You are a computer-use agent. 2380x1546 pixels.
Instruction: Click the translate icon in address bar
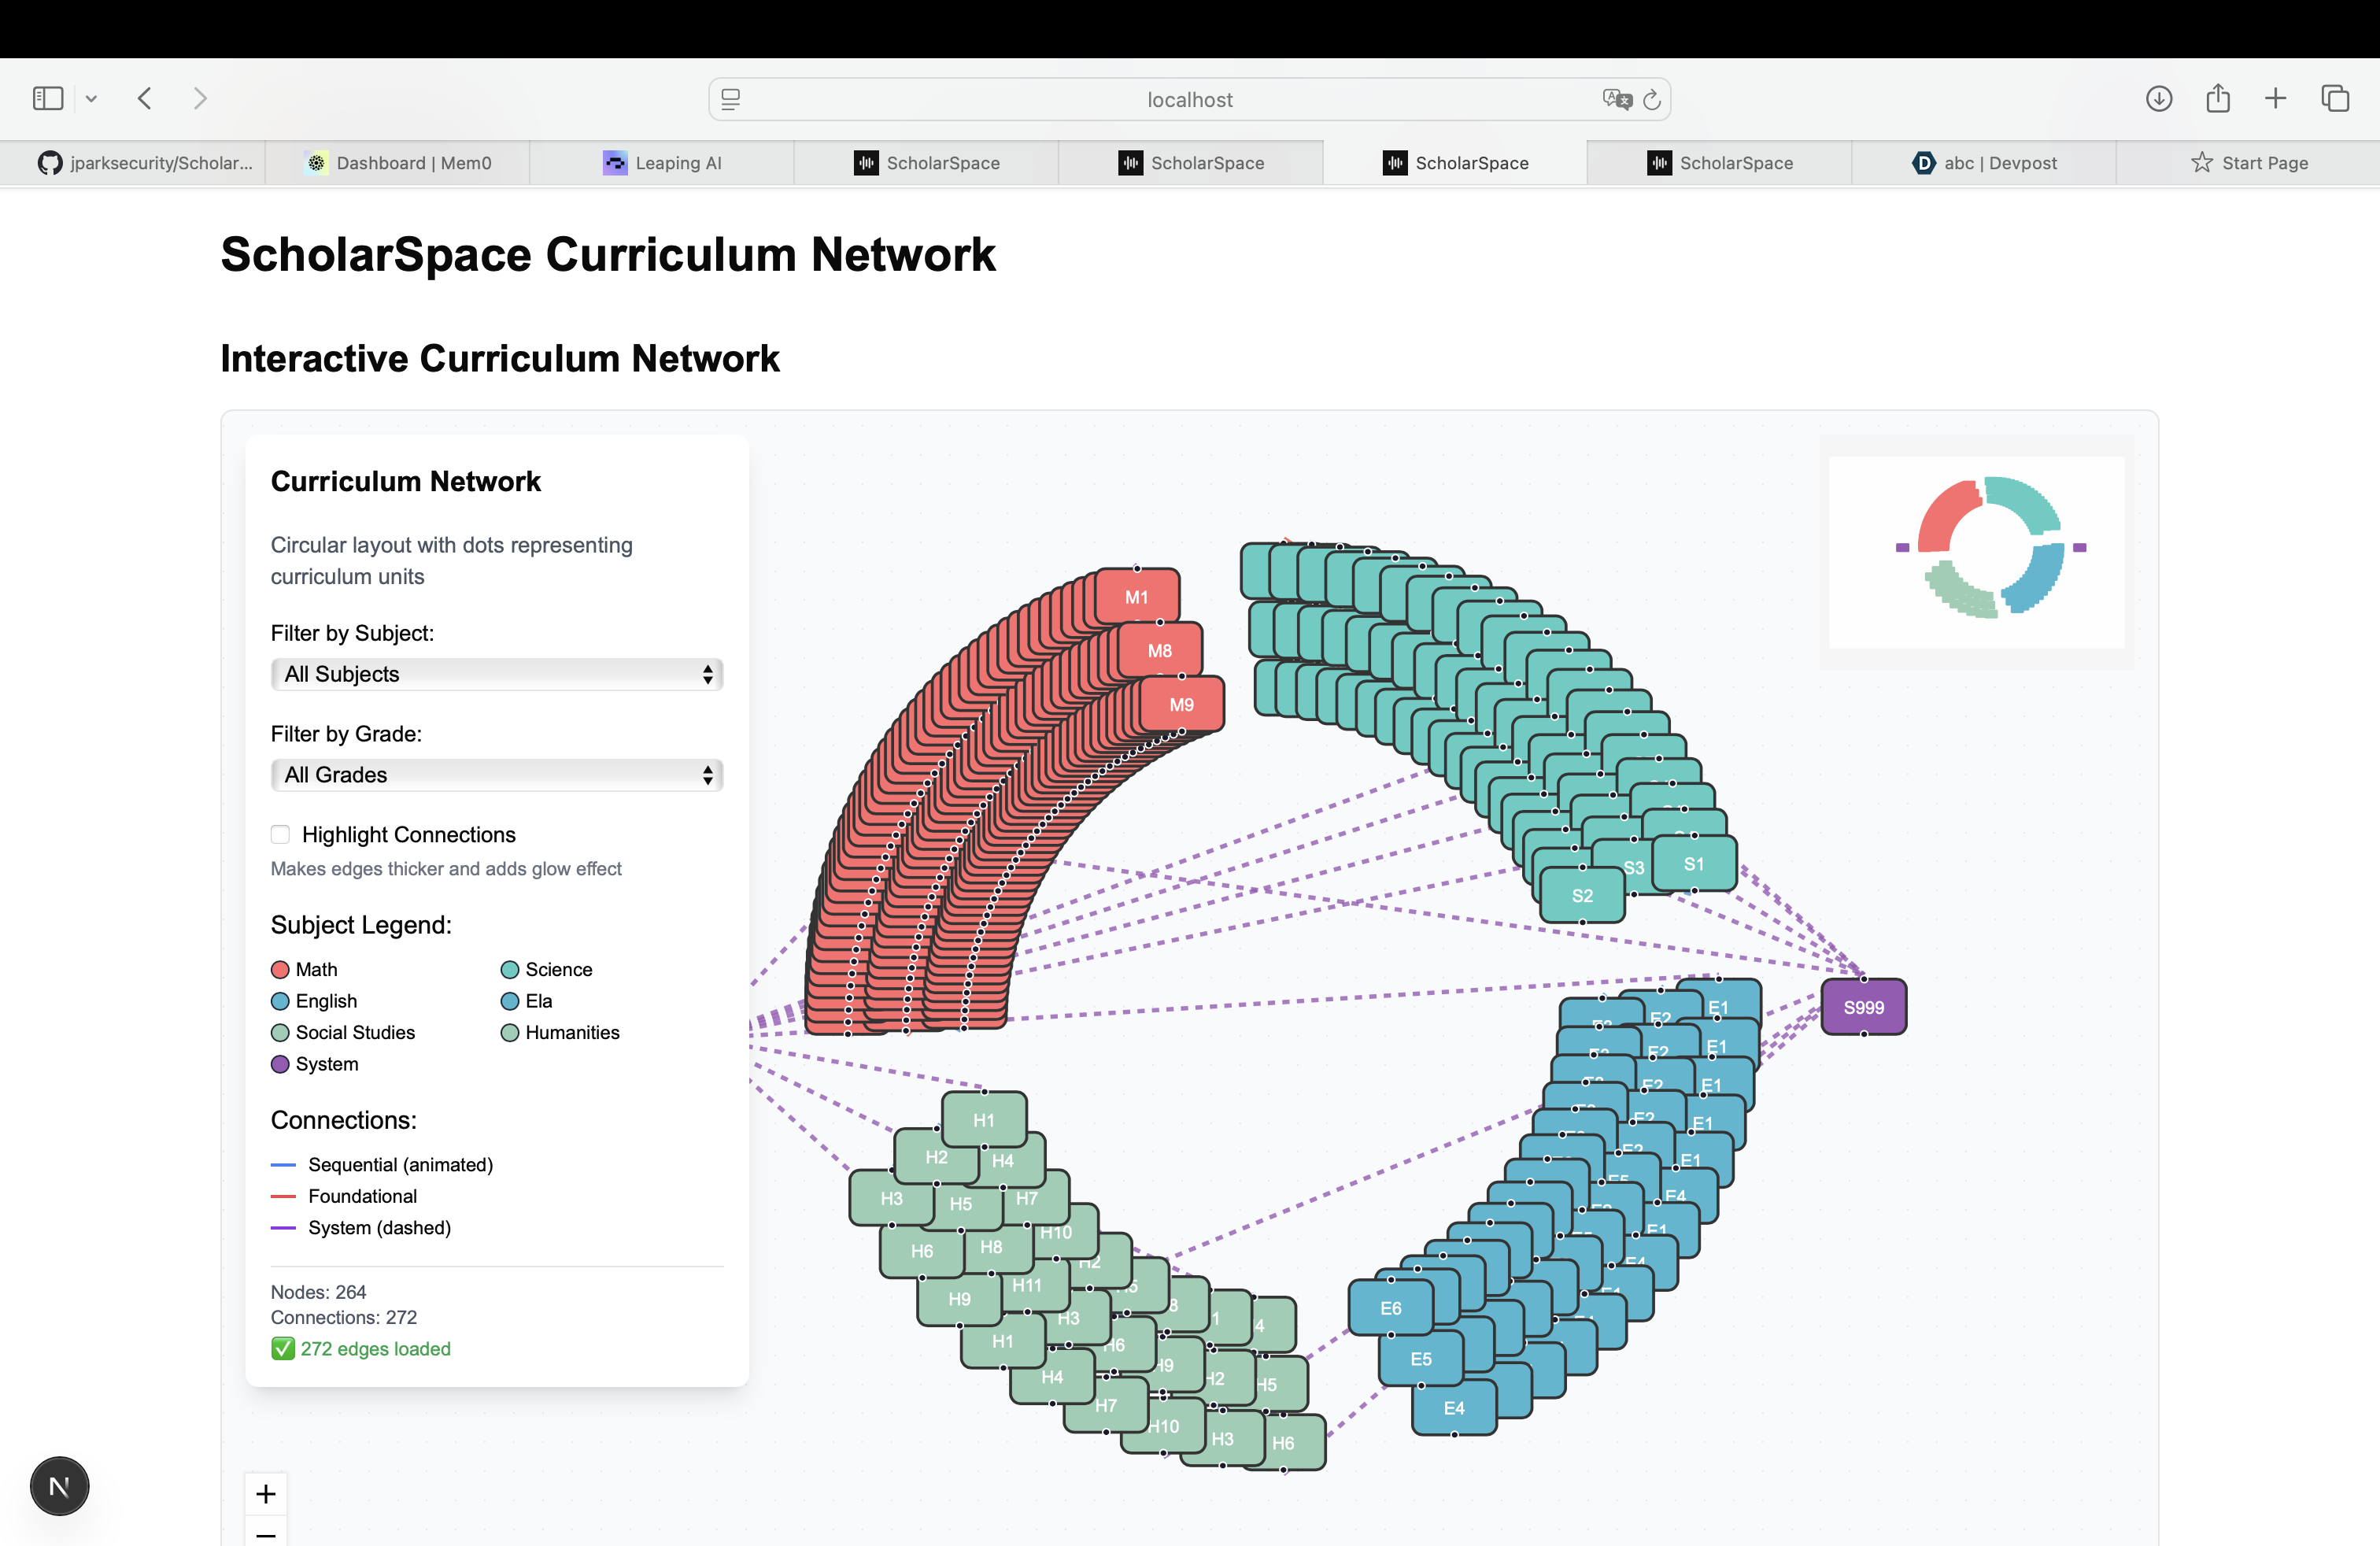tap(1616, 99)
